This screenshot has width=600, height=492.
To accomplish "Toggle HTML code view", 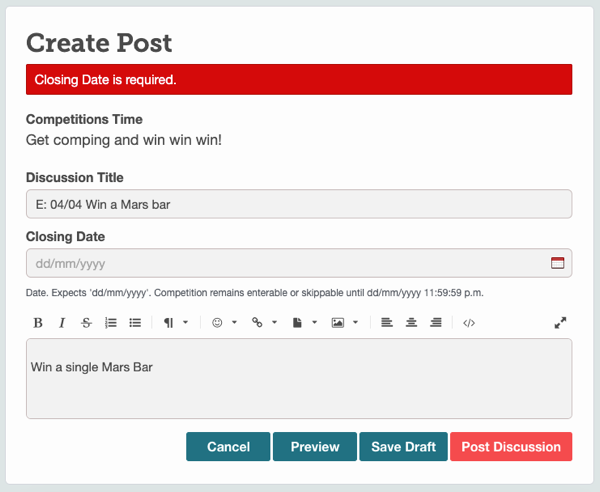I will tap(469, 323).
